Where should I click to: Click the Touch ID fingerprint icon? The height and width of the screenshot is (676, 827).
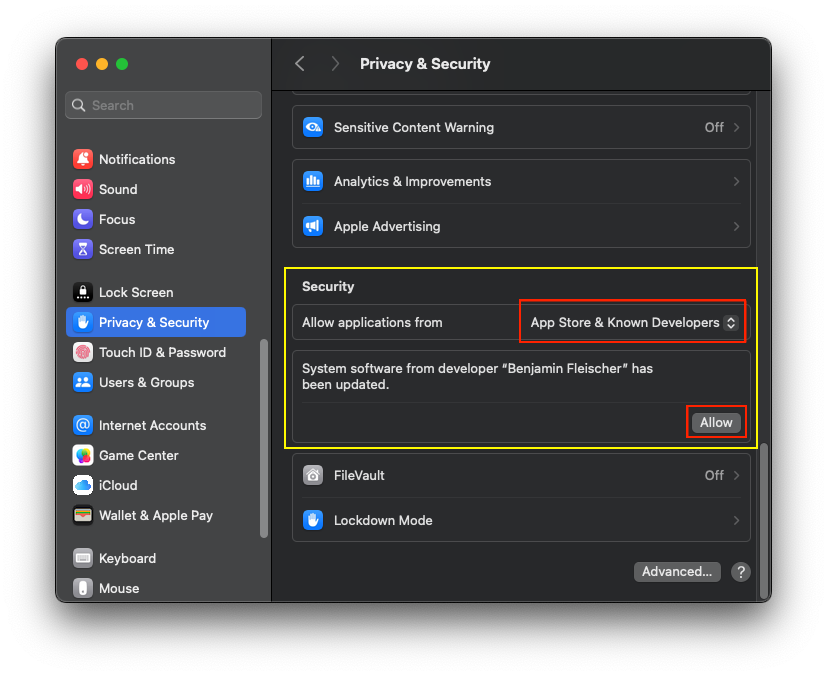pyautogui.click(x=83, y=352)
